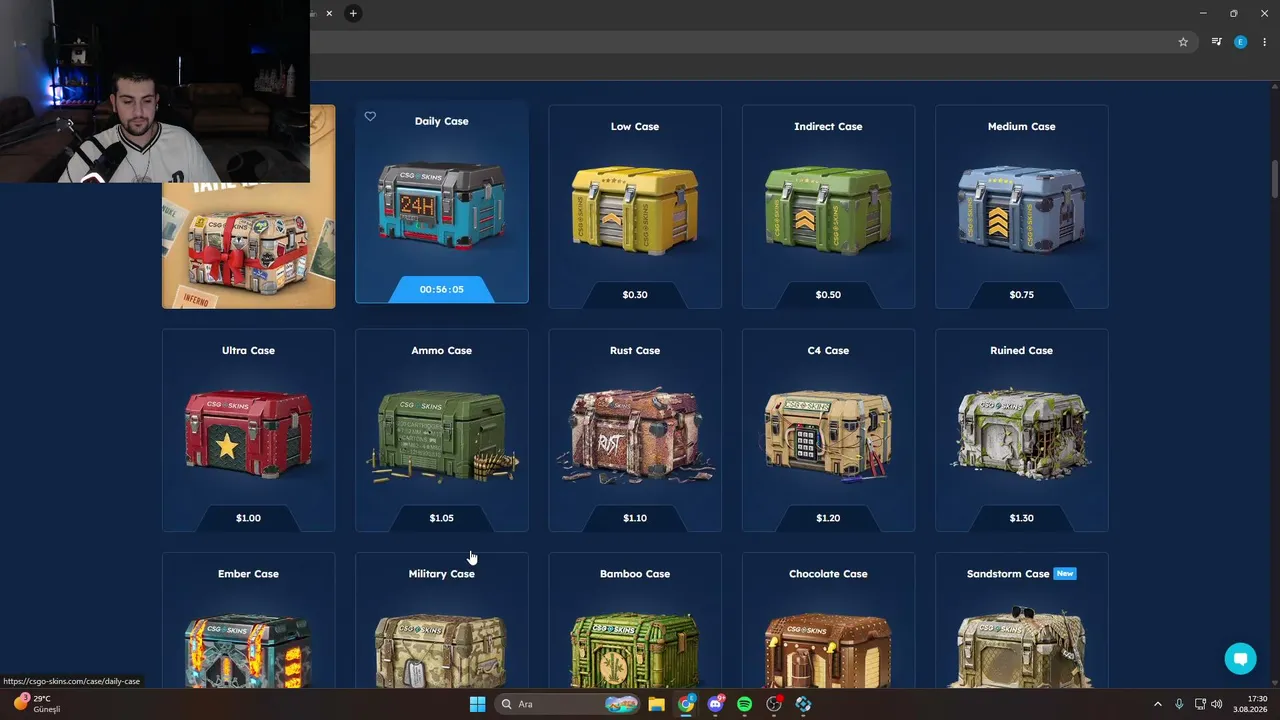The image size is (1280, 720).
Task: Open File Explorer from the taskbar
Action: 656,704
